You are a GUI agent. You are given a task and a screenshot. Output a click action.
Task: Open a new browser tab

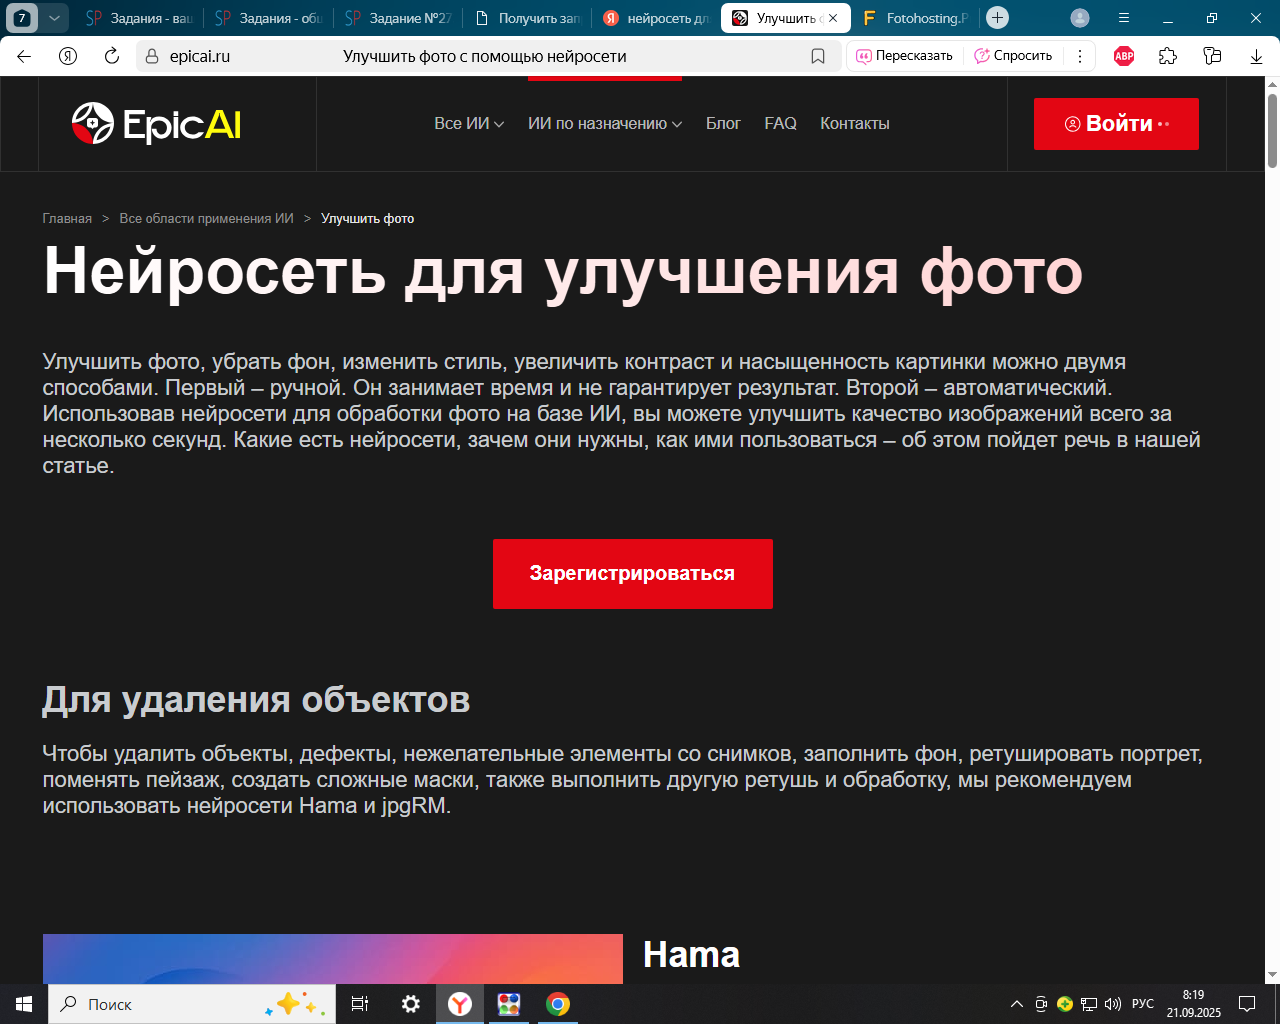pos(997,18)
